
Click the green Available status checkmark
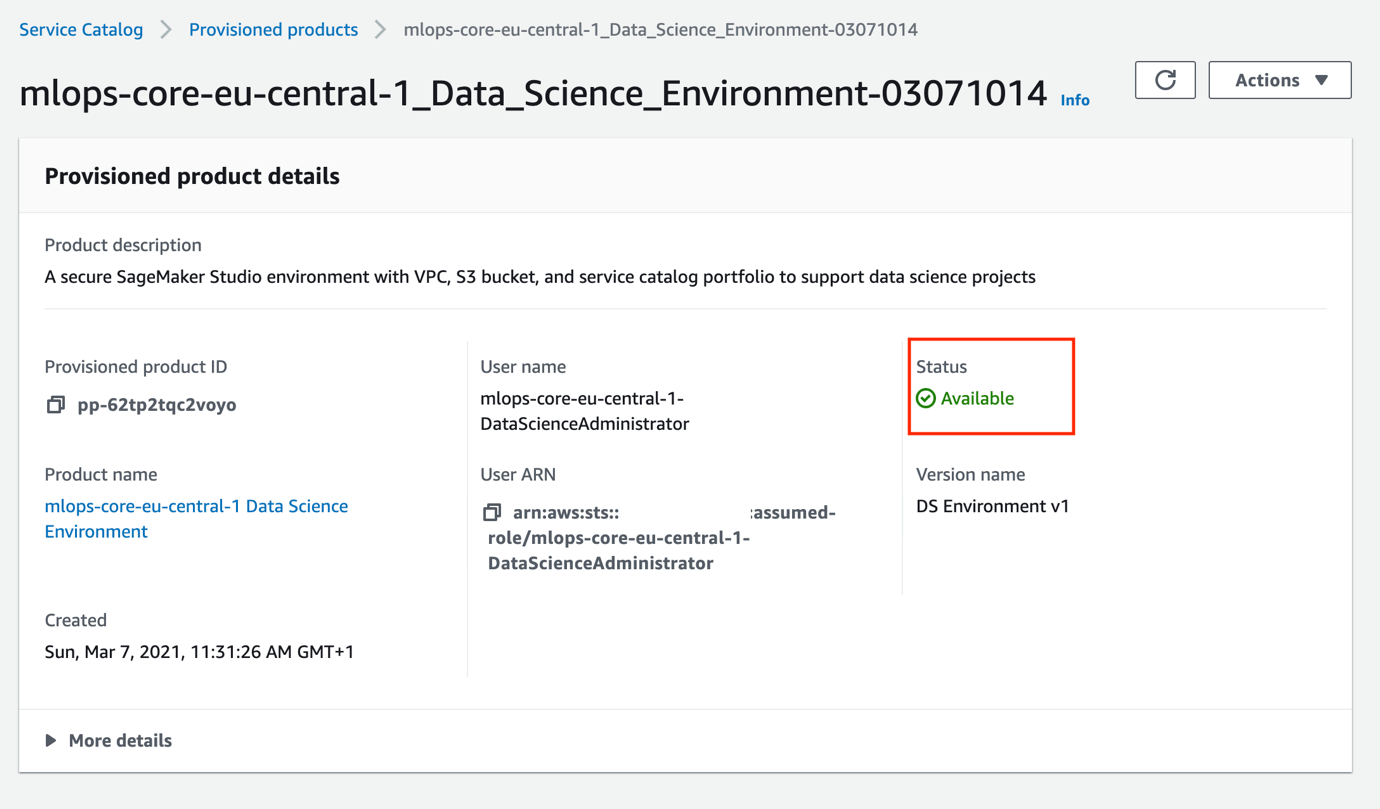(x=926, y=398)
